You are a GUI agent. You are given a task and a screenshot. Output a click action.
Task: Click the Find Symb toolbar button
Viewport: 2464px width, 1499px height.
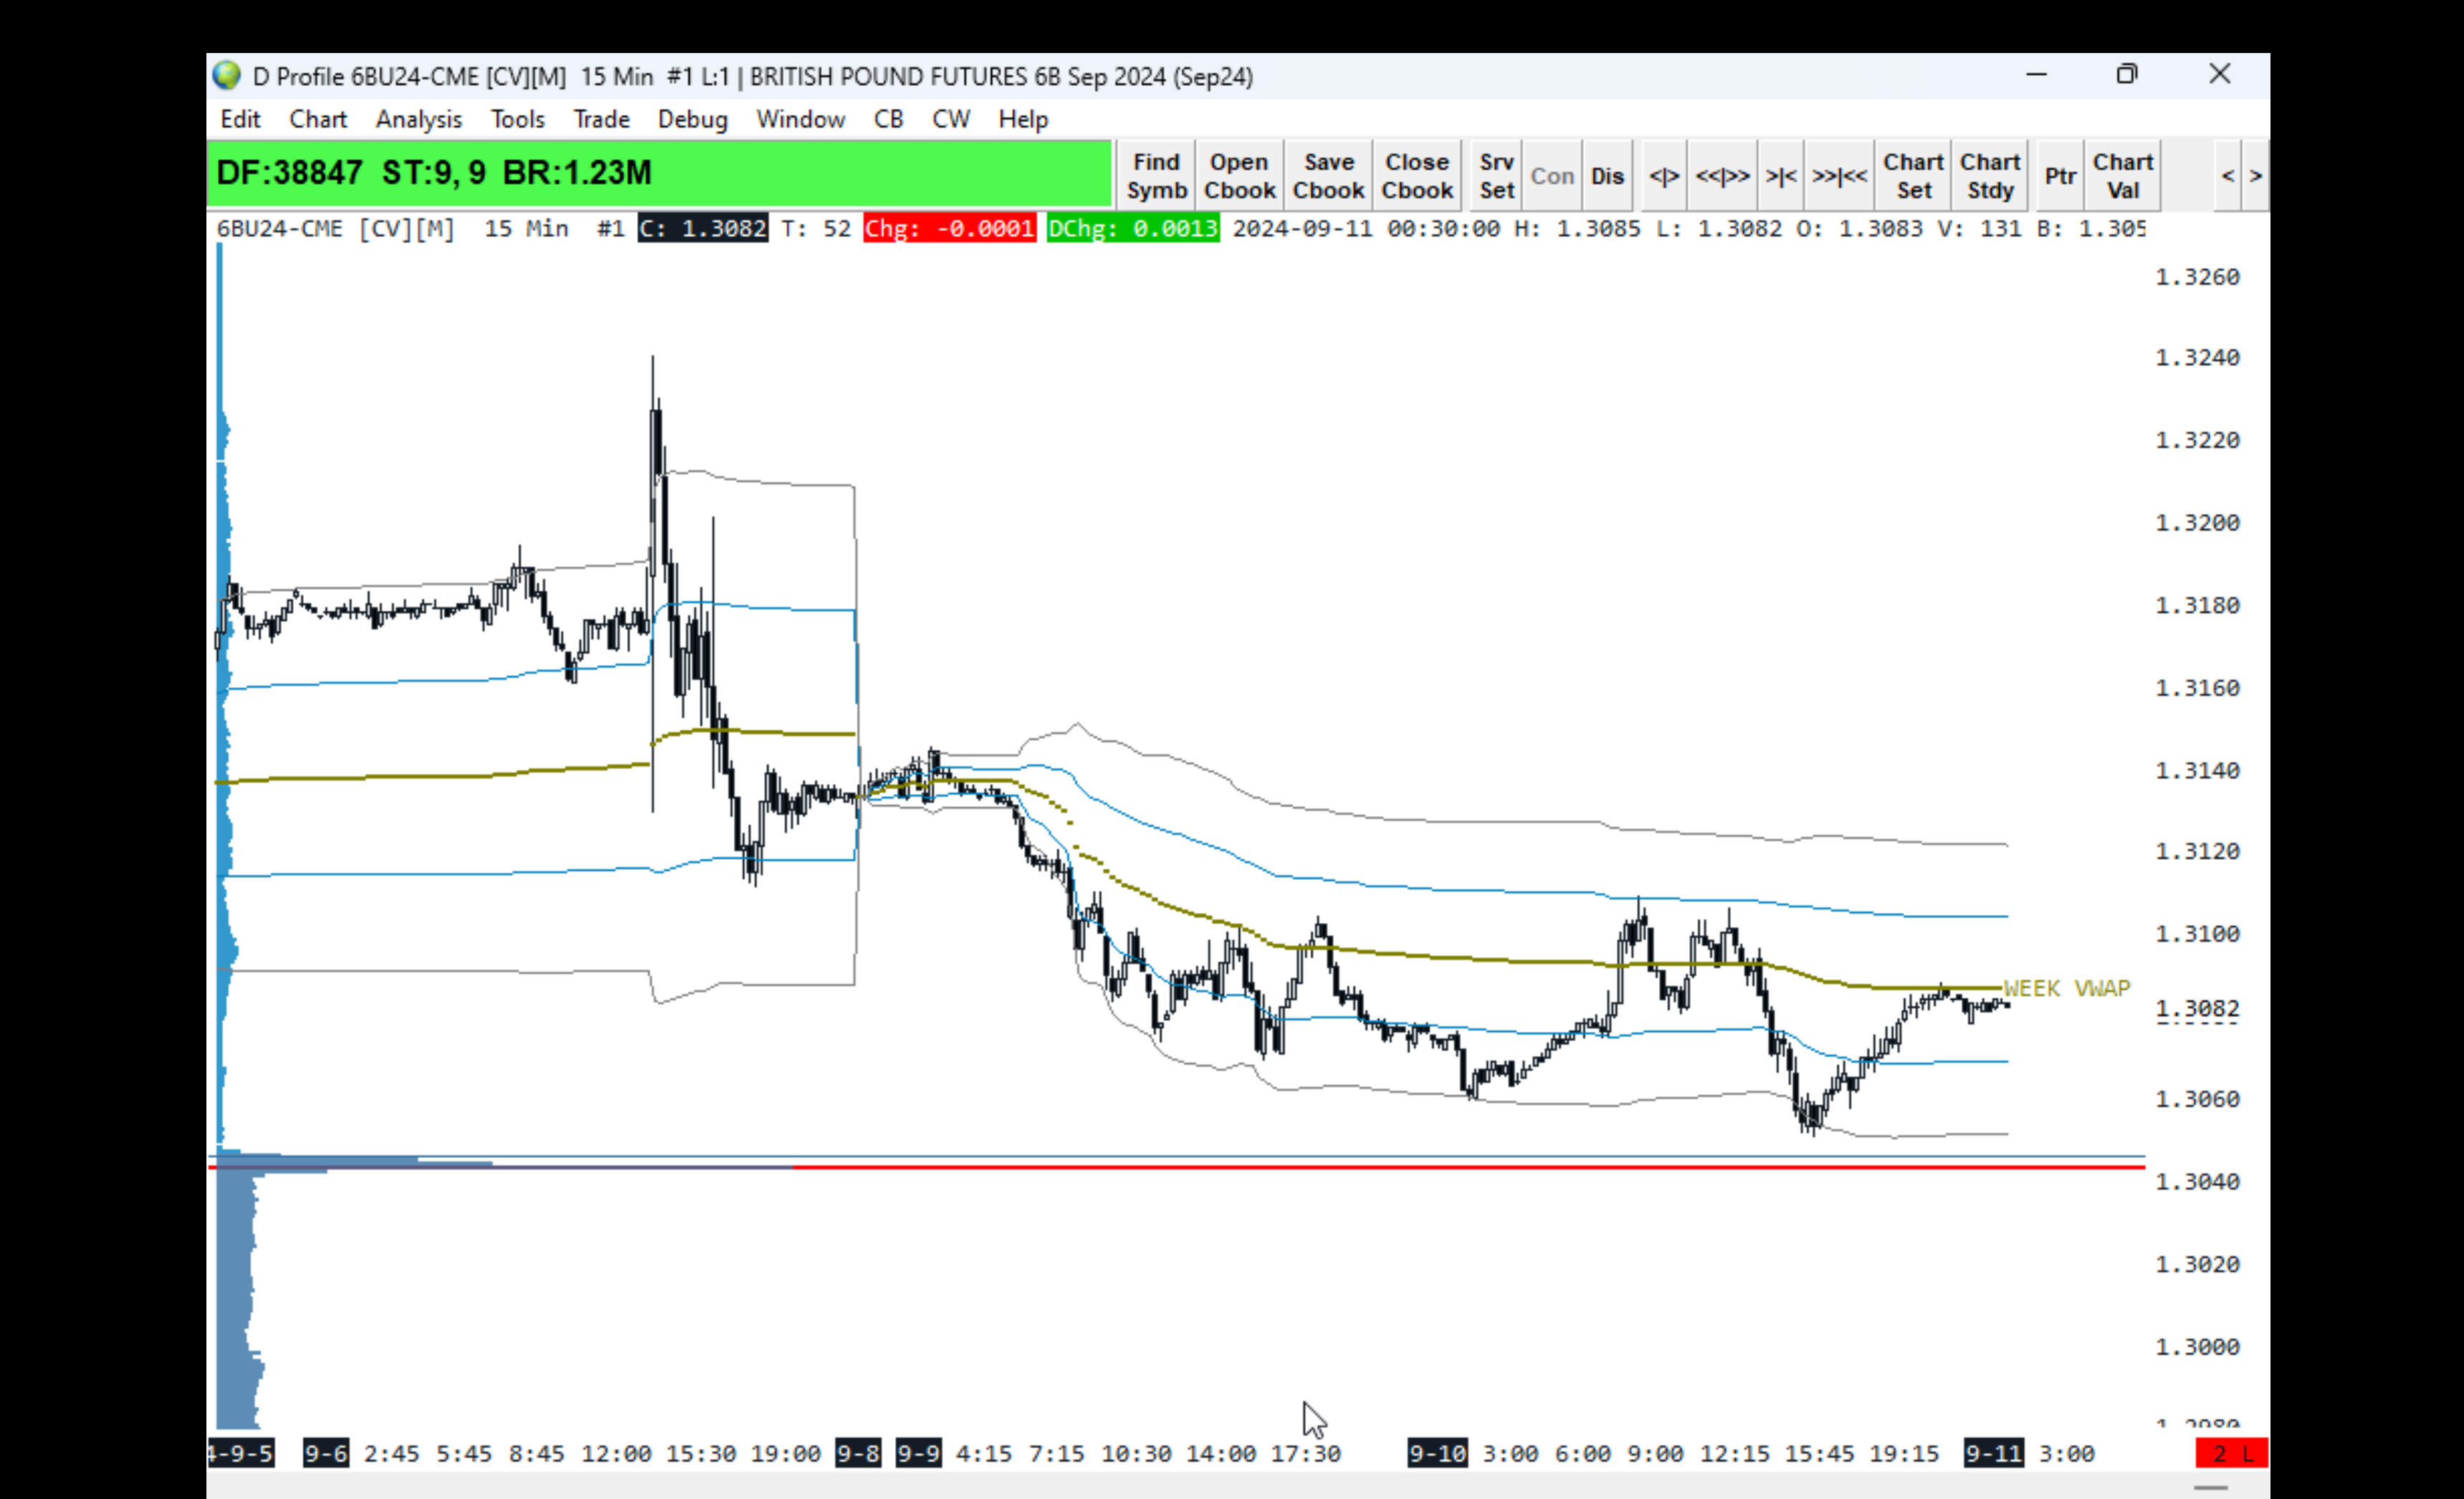click(x=1156, y=176)
